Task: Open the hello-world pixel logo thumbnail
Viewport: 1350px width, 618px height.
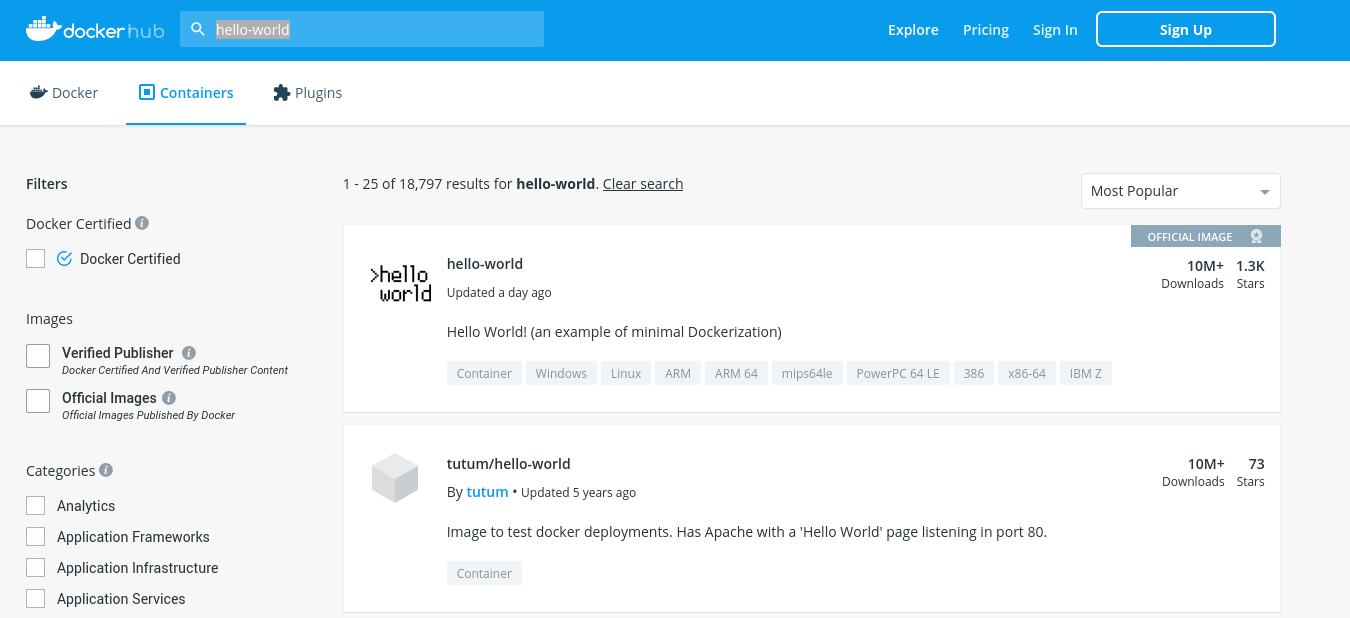Action: coord(400,284)
